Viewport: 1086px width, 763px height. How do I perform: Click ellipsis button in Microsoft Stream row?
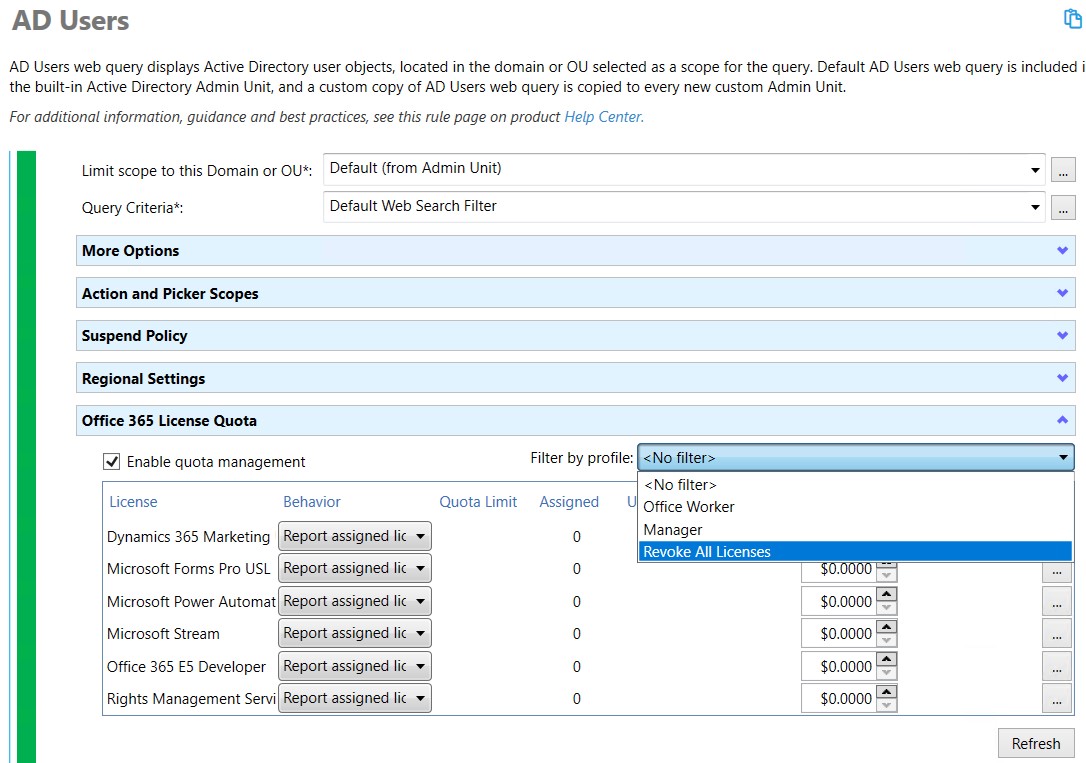click(x=1056, y=634)
